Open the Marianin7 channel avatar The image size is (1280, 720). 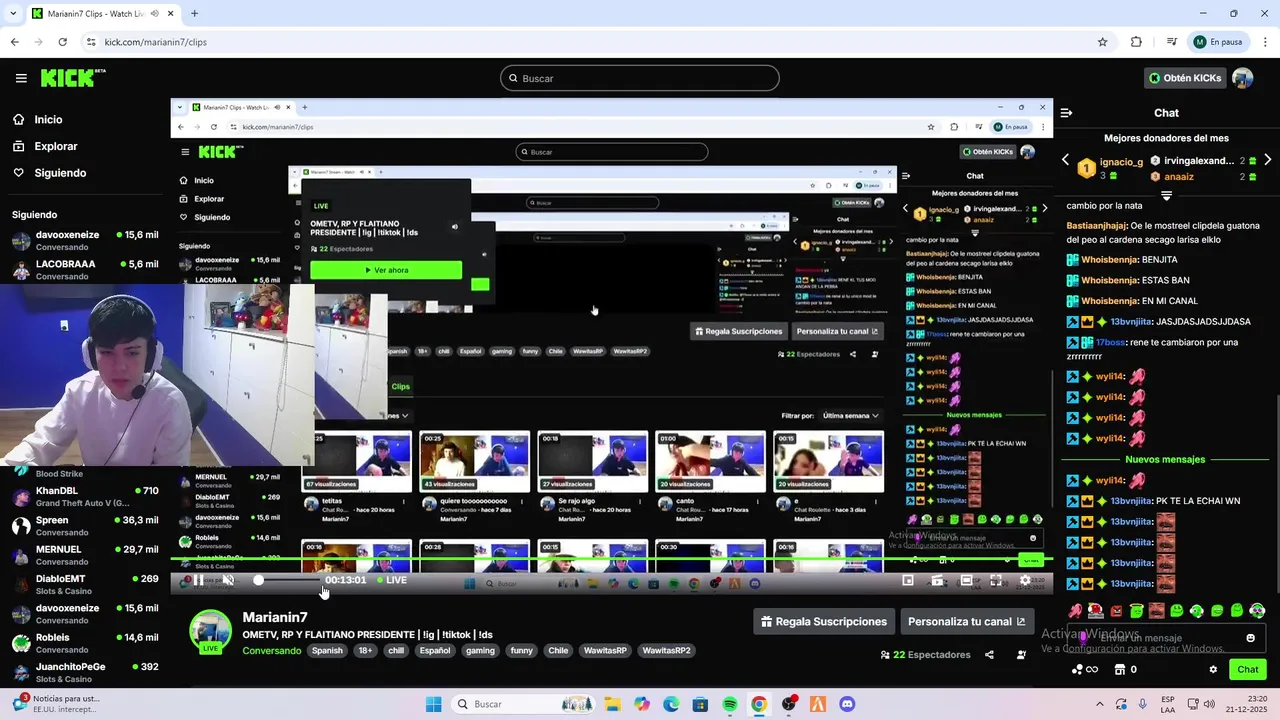click(x=211, y=631)
